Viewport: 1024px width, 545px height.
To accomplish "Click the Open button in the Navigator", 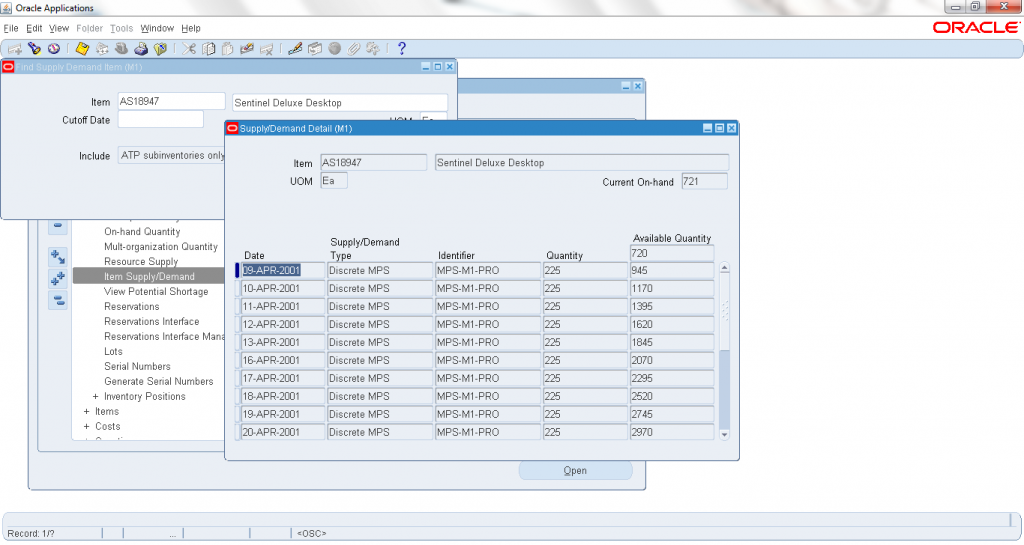I will tap(575, 471).
